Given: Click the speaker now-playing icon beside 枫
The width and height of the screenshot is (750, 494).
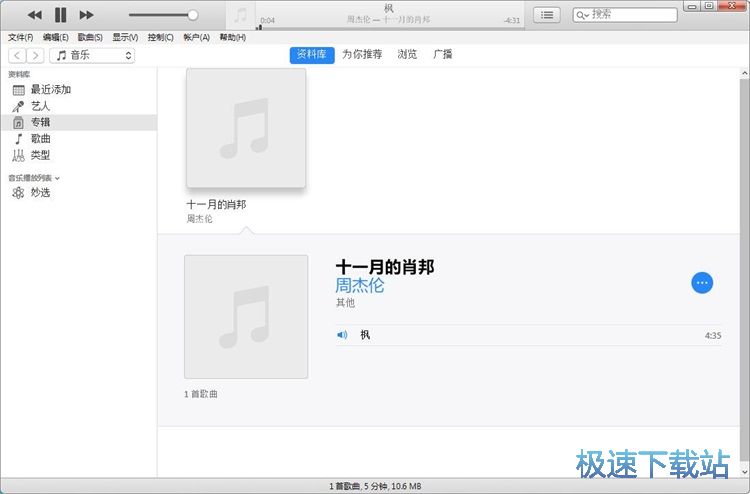Looking at the screenshot, I should (x=342, y=335).
